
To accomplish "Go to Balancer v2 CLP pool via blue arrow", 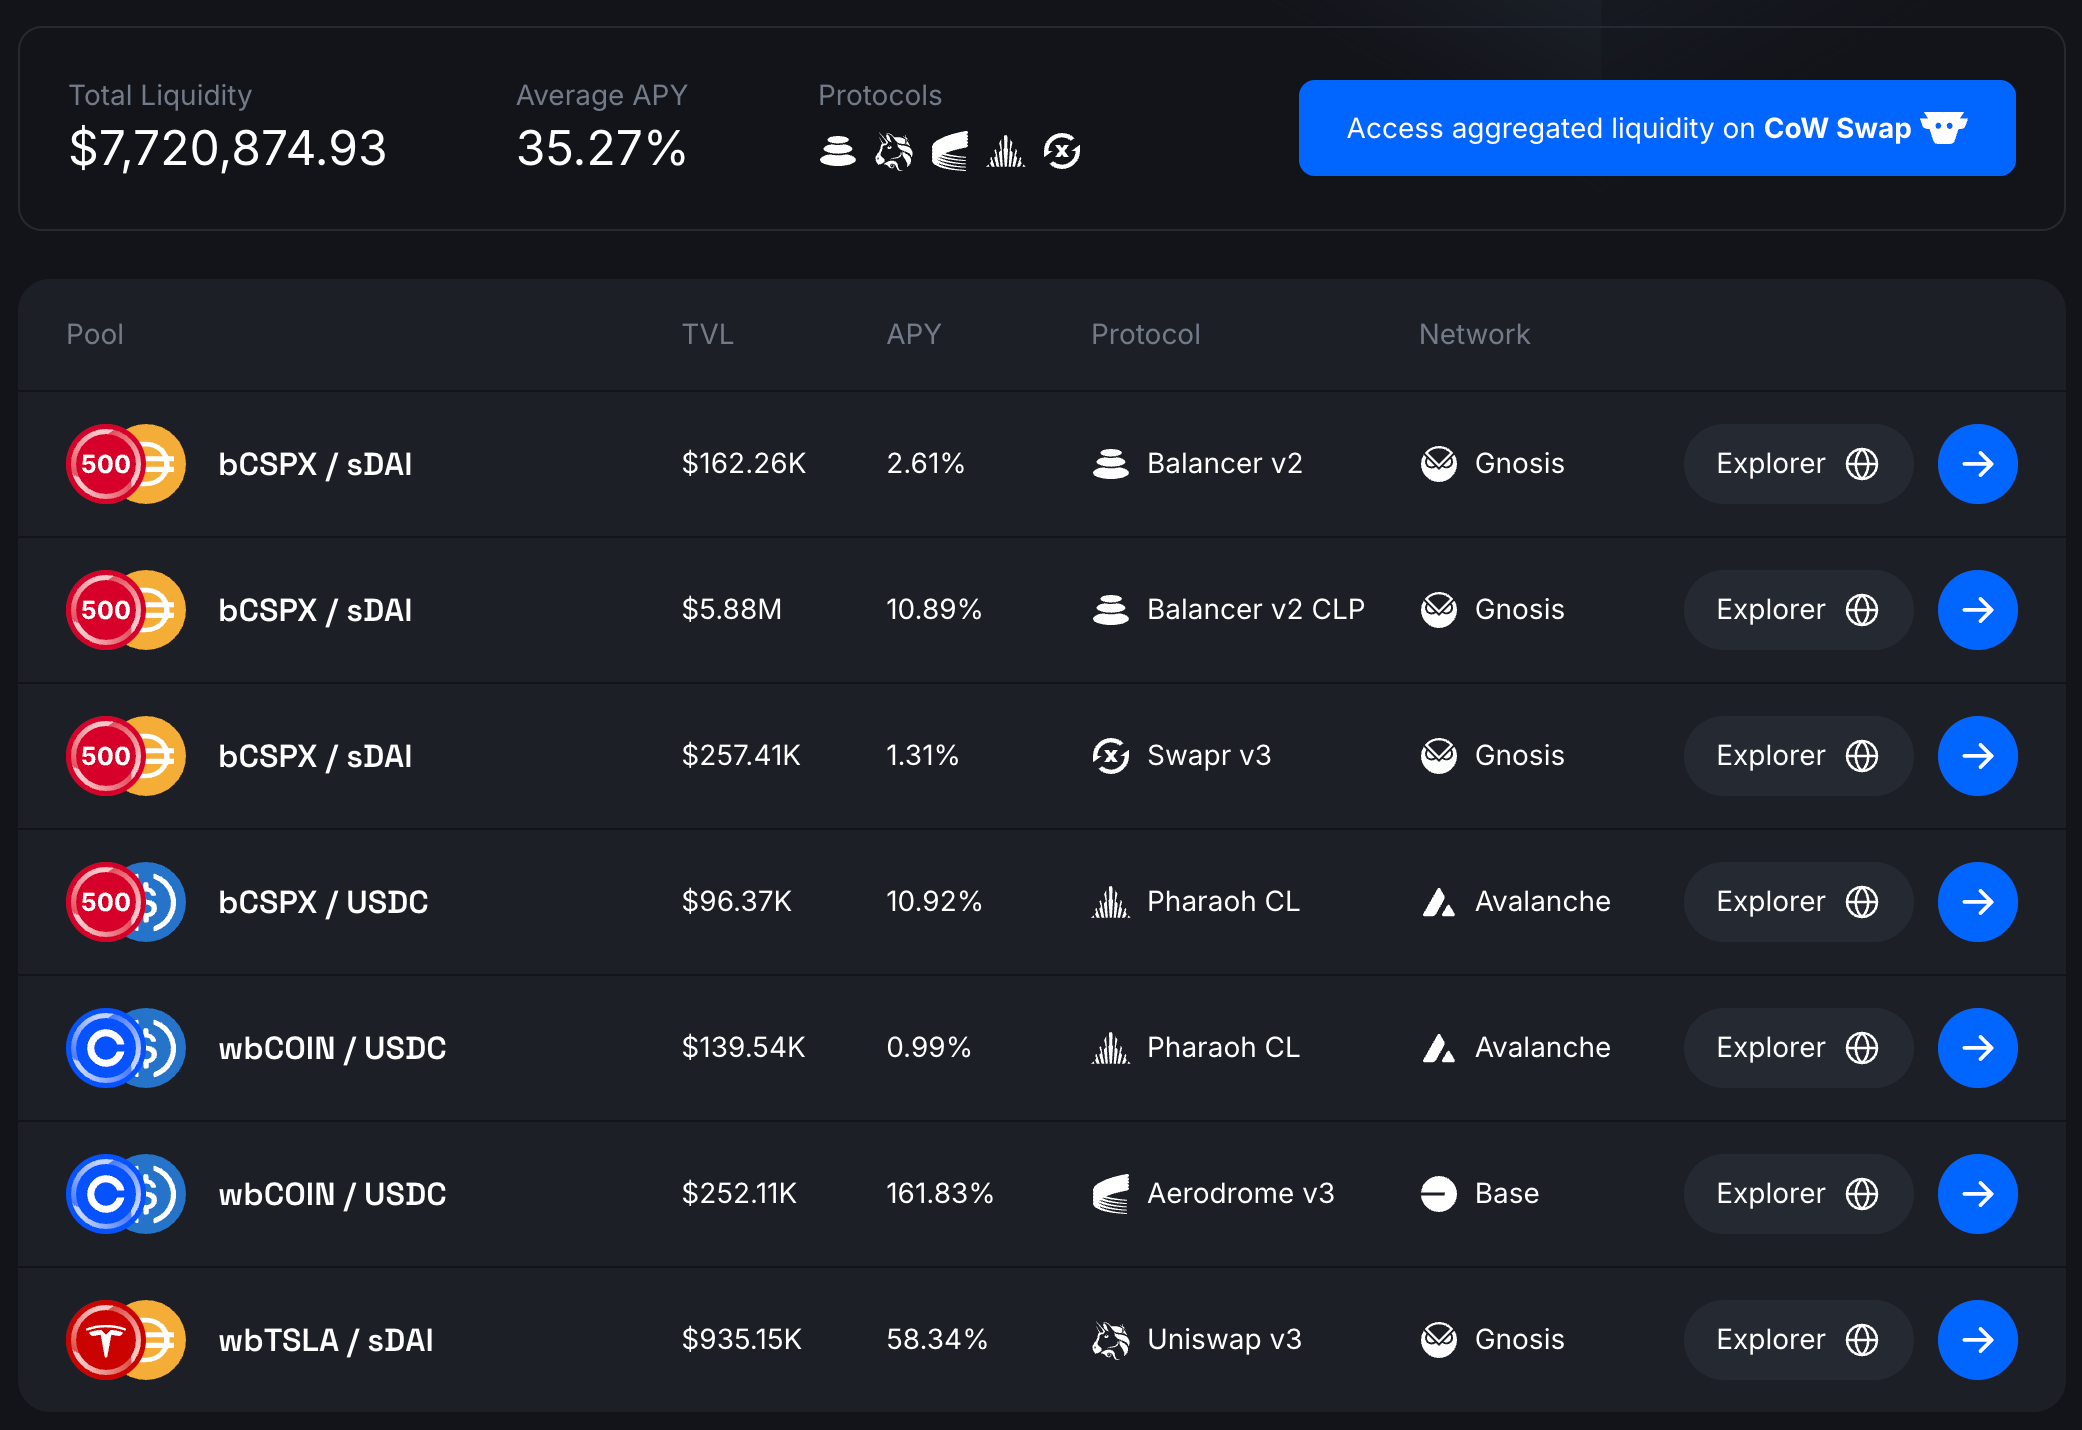I will pyautogui.click(x=1978, y=610).
